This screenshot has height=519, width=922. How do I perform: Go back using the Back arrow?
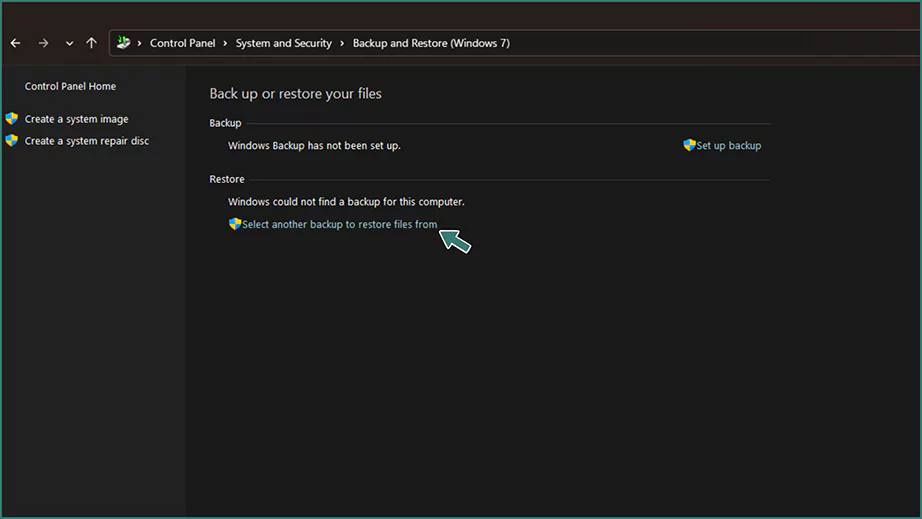coord(15,43)
